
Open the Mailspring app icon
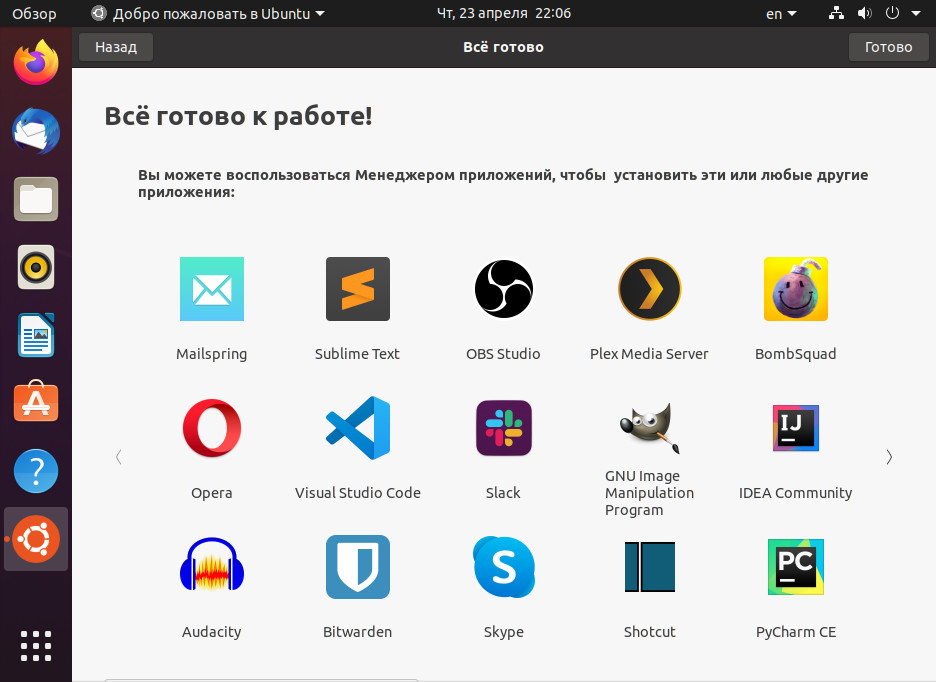coord(212,289)
